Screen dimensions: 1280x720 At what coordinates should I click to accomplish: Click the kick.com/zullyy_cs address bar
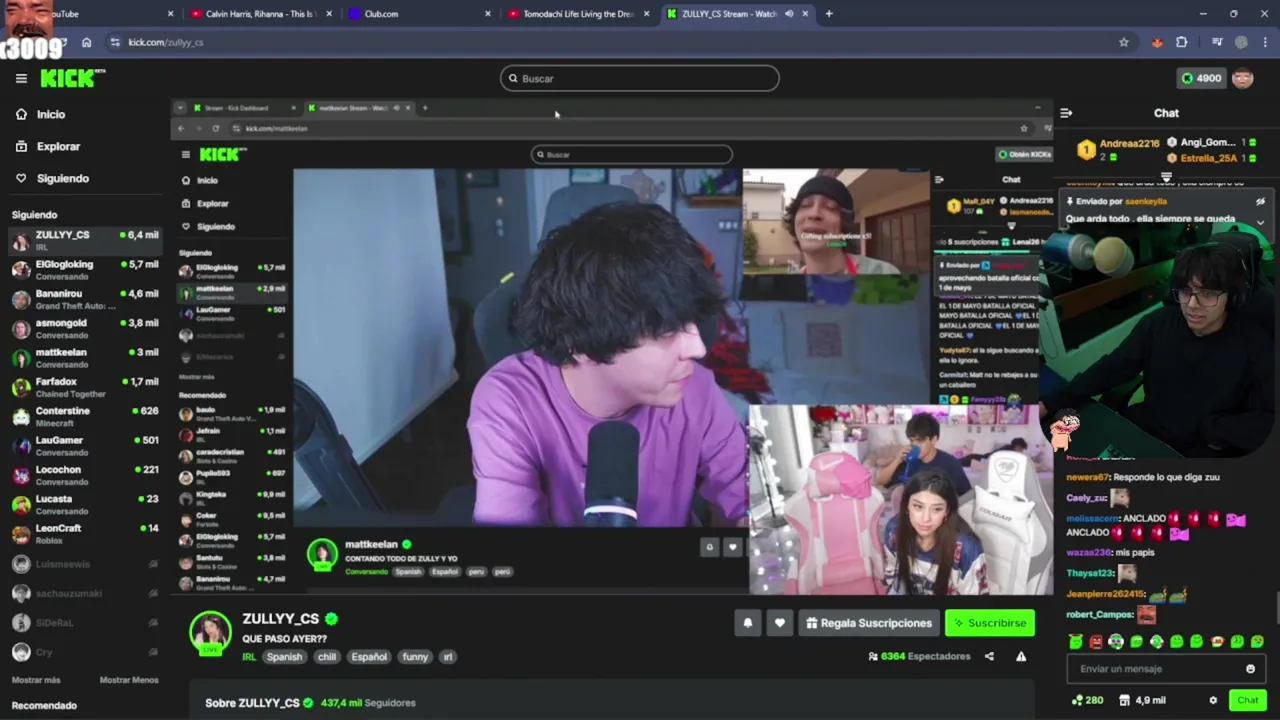click(620, 42)
